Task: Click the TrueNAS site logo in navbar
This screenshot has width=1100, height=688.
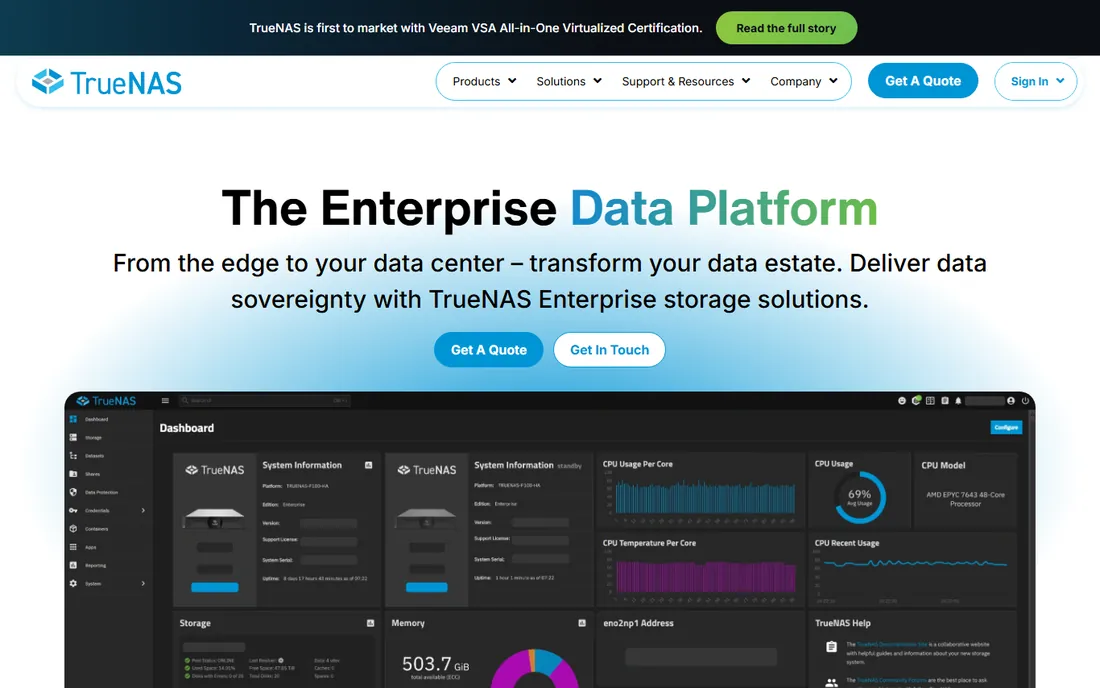Action: coord(107,82)
